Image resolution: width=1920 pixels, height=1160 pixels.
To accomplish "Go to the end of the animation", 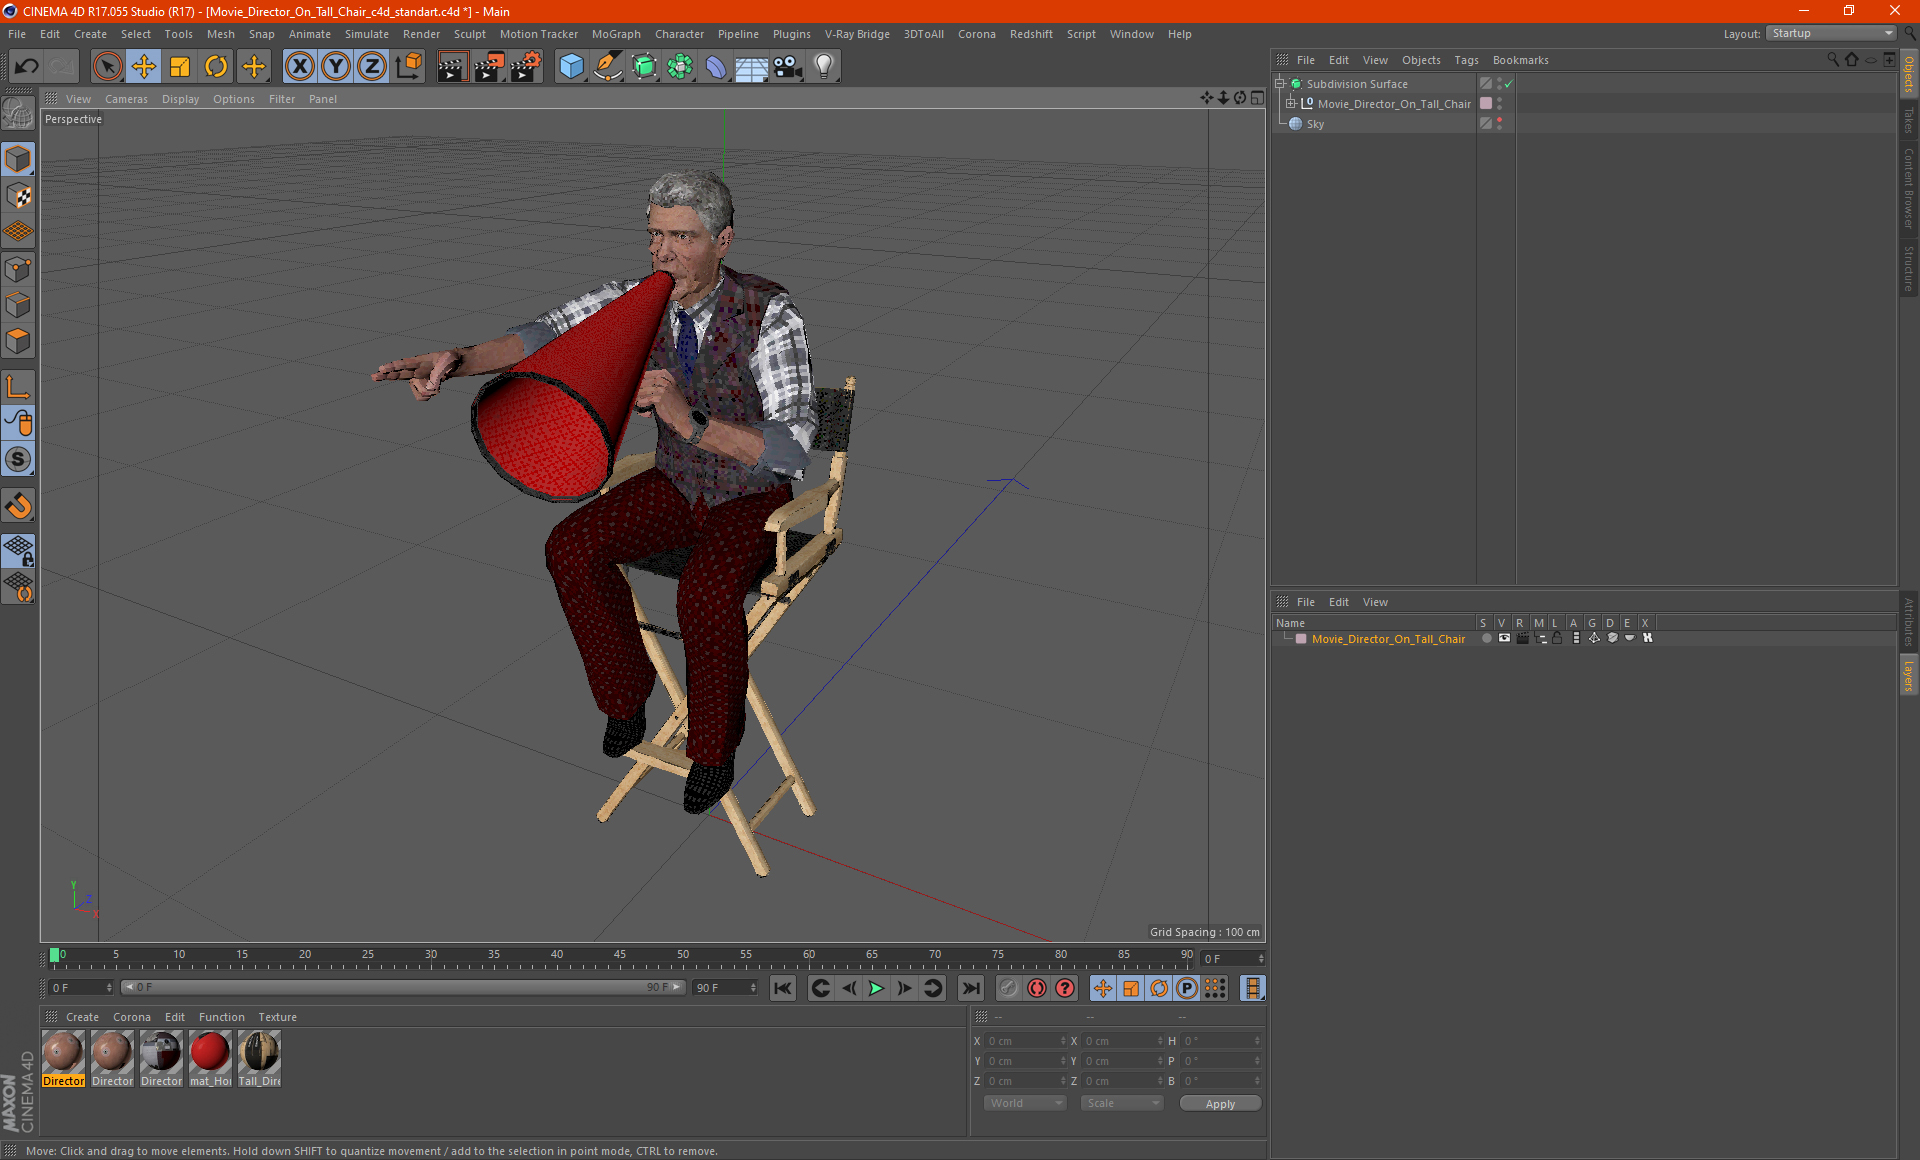I will (x=970, y=988).
